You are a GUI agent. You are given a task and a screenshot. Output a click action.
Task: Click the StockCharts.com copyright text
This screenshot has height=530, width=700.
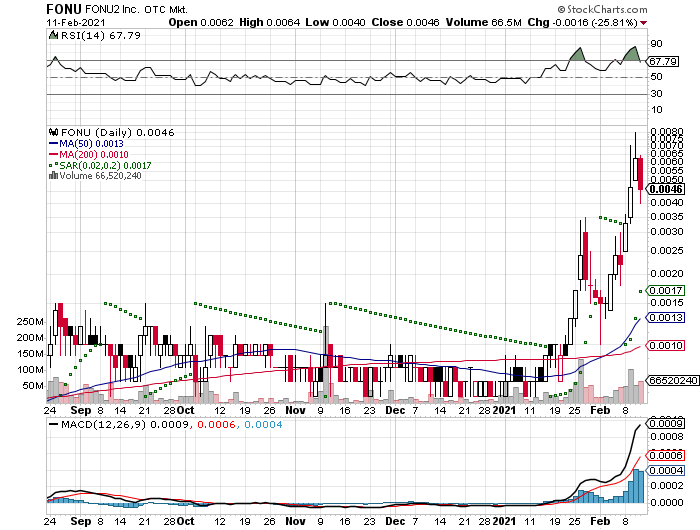602,9
